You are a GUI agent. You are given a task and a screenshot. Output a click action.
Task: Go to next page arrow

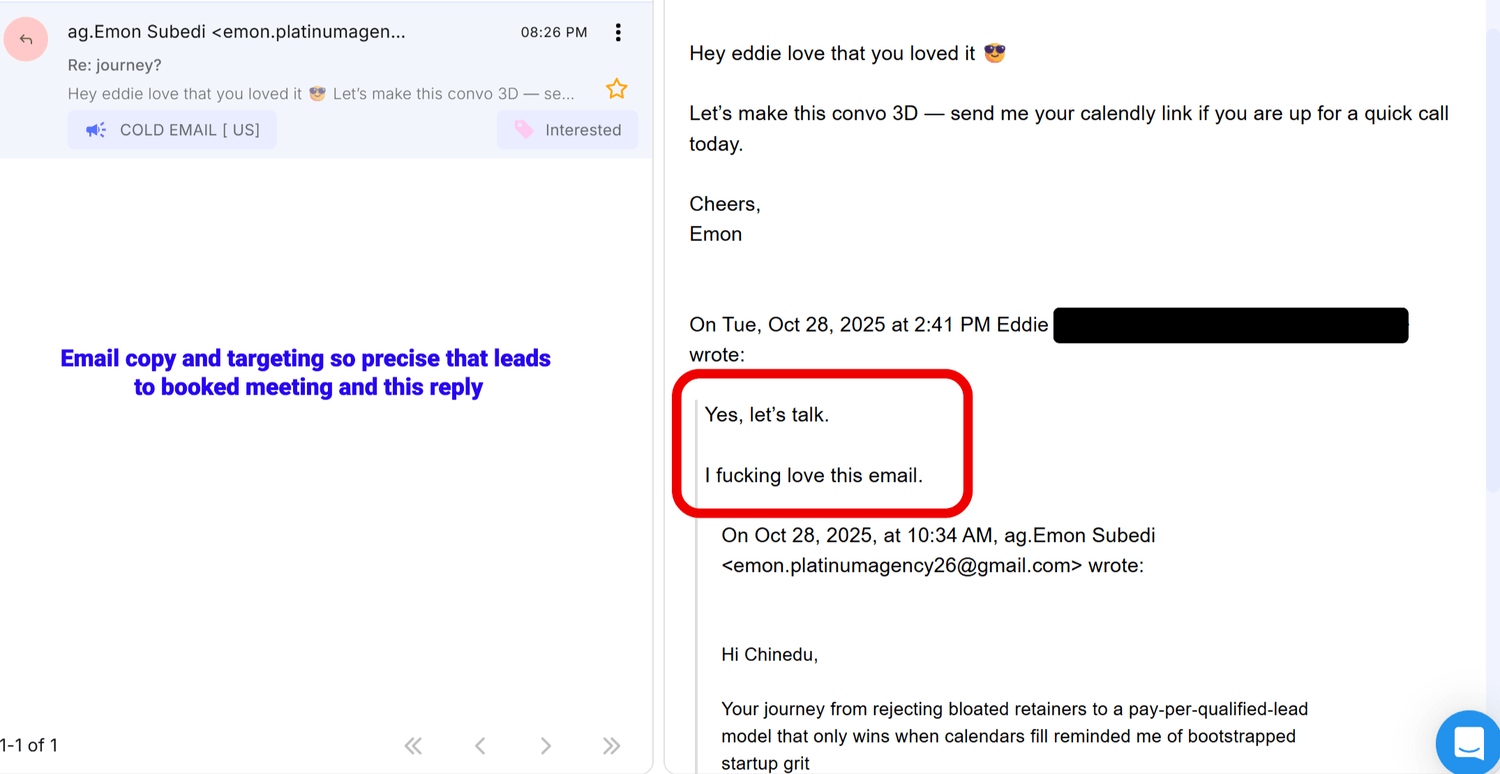click(x=545, y=745)
